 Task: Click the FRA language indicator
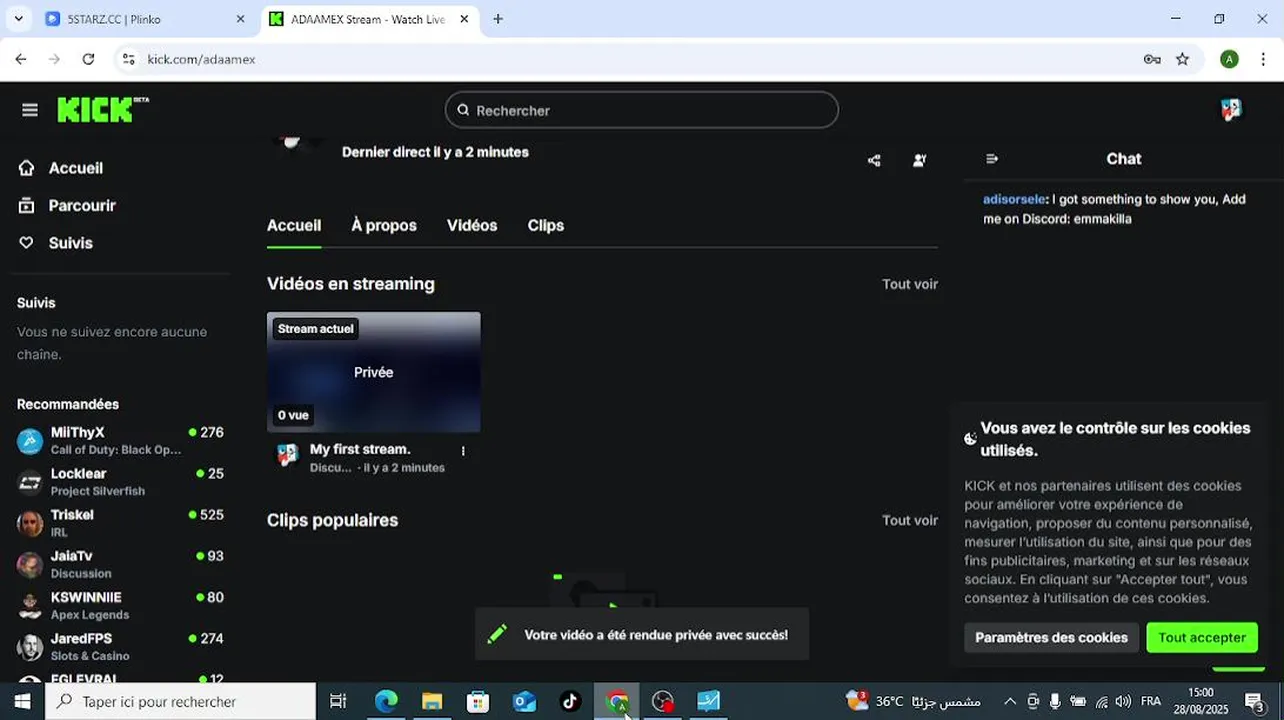pos(1151,701)
